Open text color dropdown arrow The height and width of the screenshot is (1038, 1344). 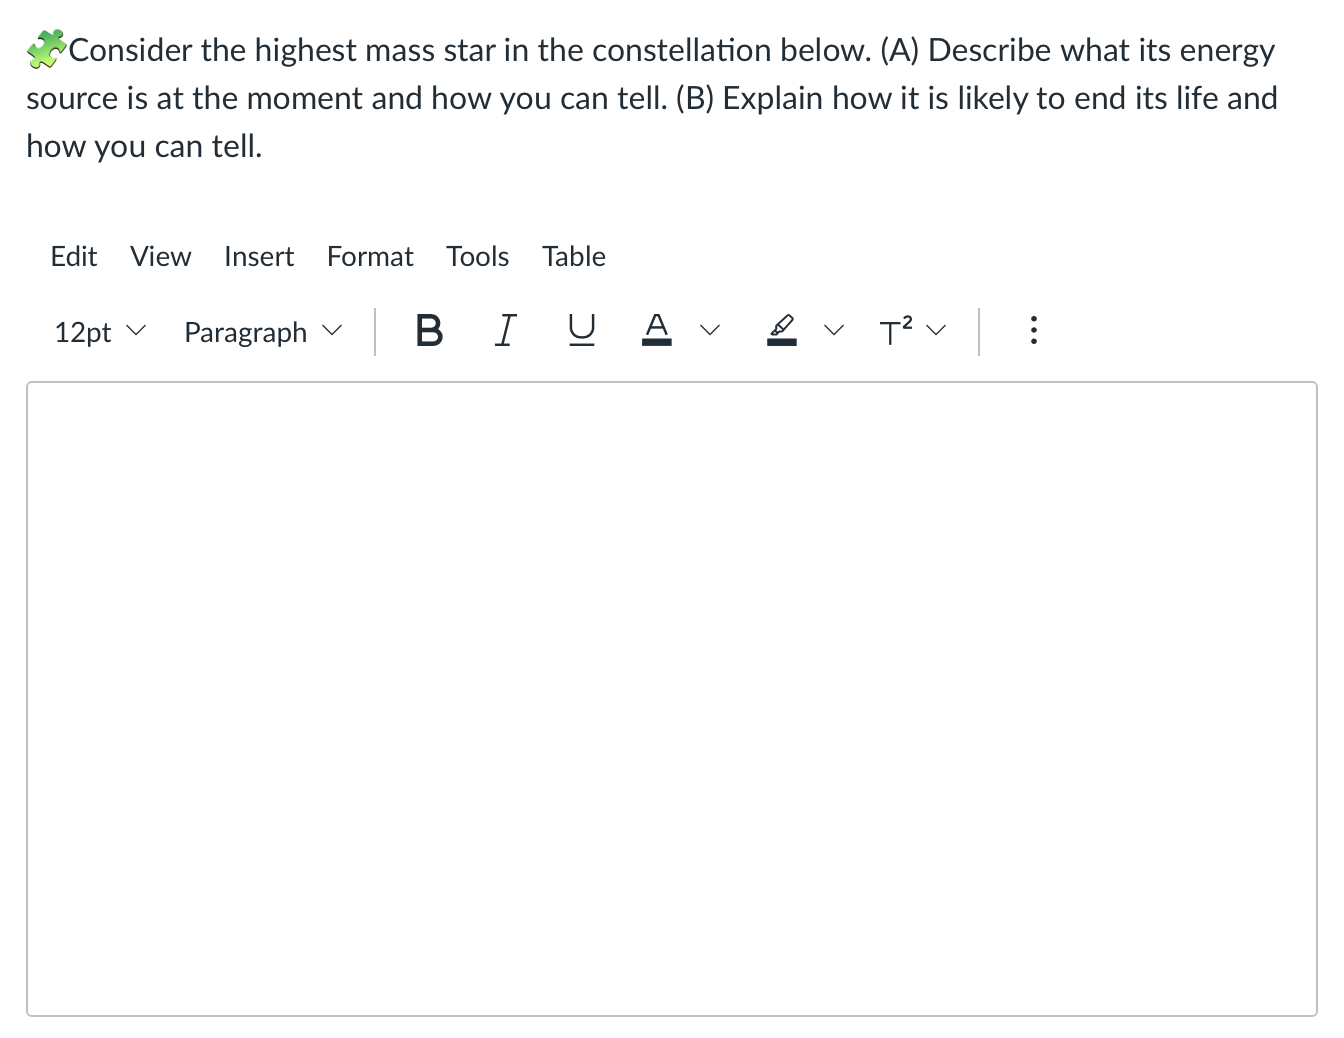710,330
